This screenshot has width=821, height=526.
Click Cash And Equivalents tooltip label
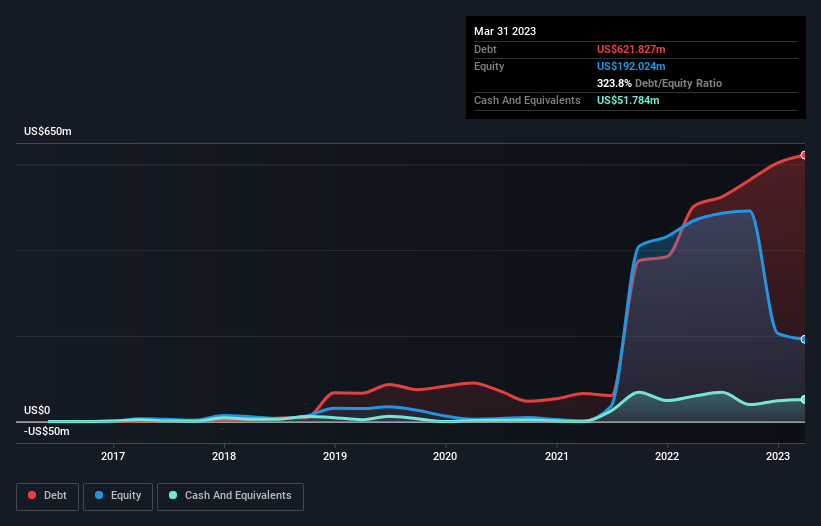tap(527, 100)
